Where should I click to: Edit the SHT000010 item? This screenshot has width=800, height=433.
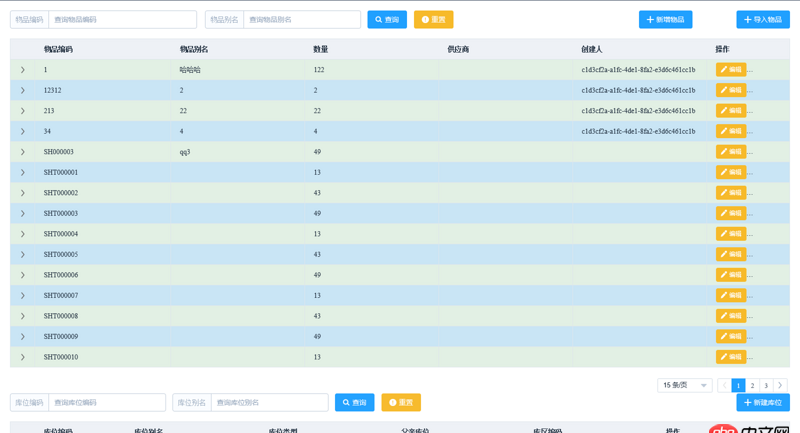731,356
